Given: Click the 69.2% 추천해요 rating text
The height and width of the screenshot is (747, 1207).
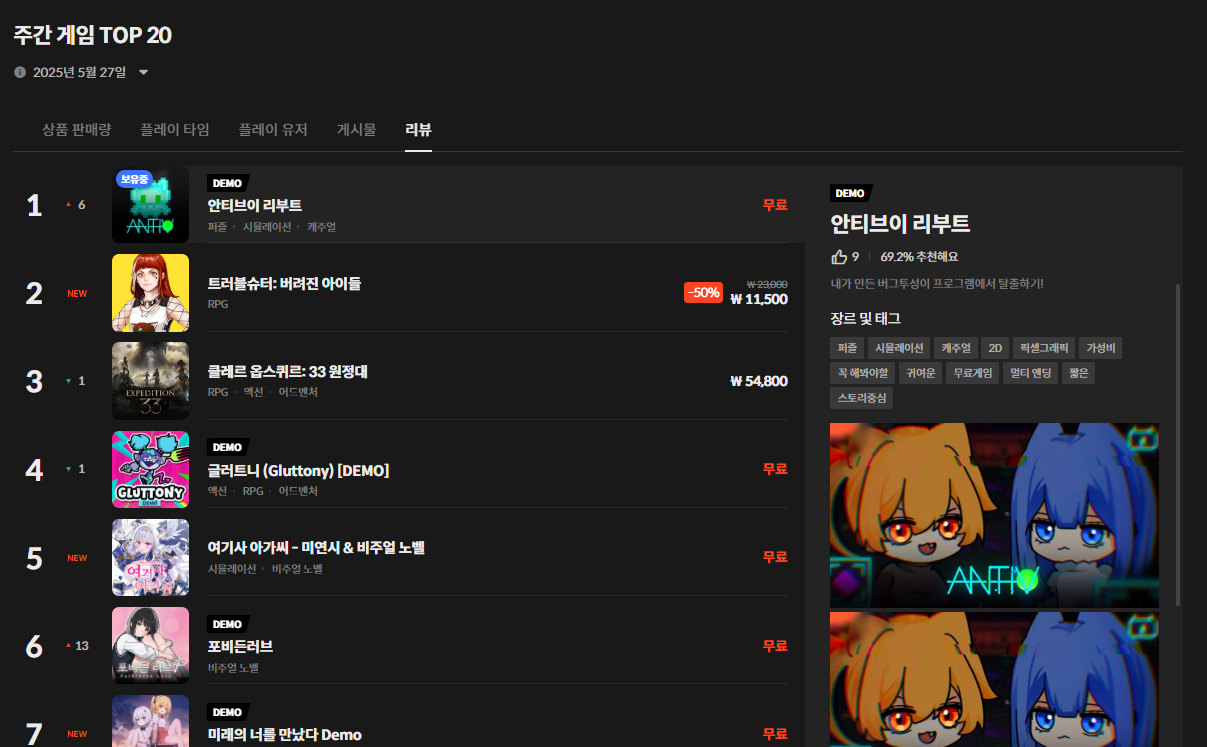Looking at the screenshot, I should (x=919, y=257).
